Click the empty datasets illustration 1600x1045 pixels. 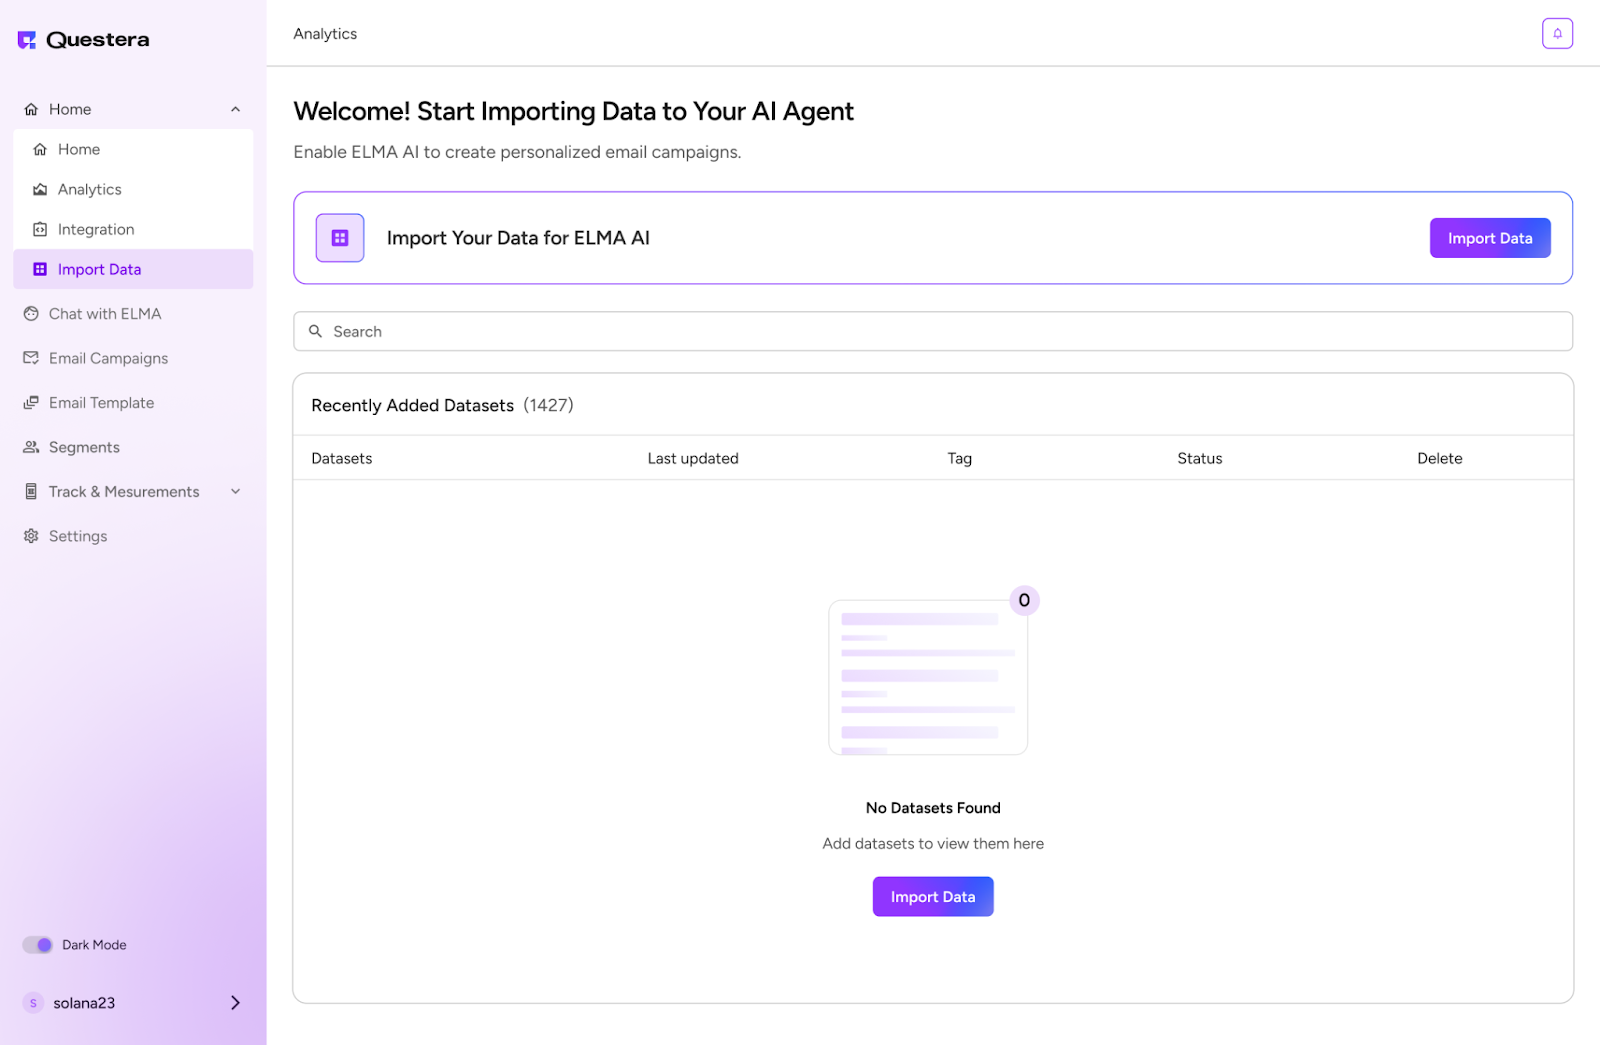click(930, 675)
